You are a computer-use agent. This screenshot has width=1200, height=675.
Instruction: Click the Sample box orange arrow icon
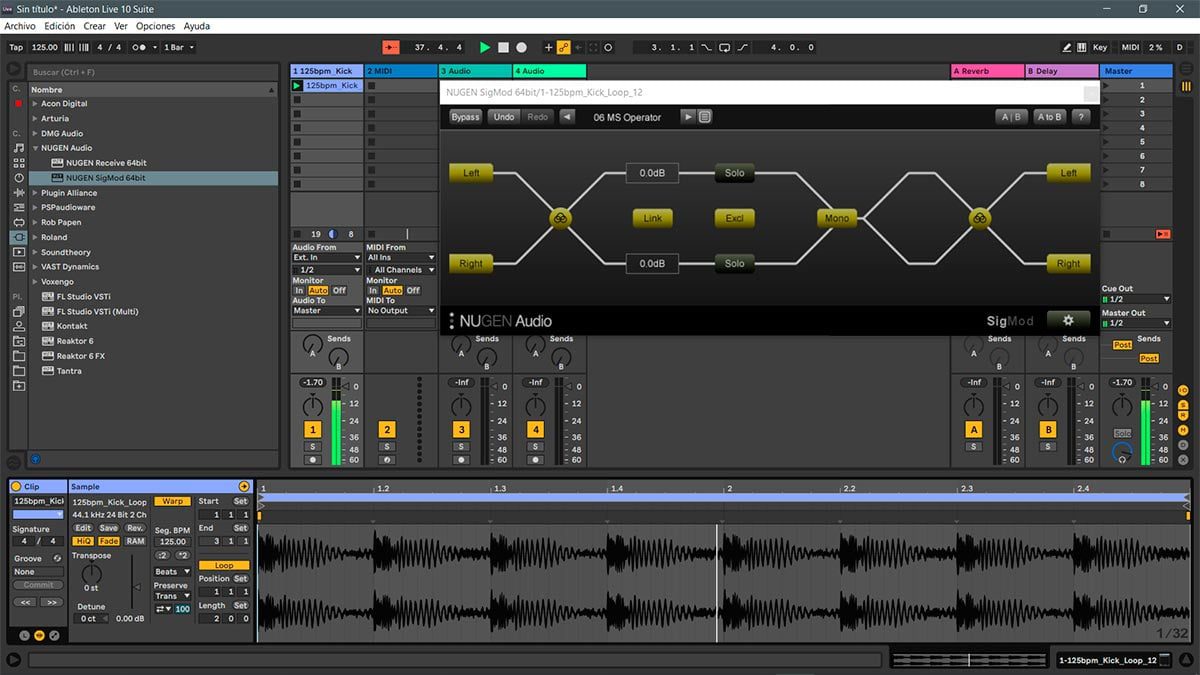(243, 486)
